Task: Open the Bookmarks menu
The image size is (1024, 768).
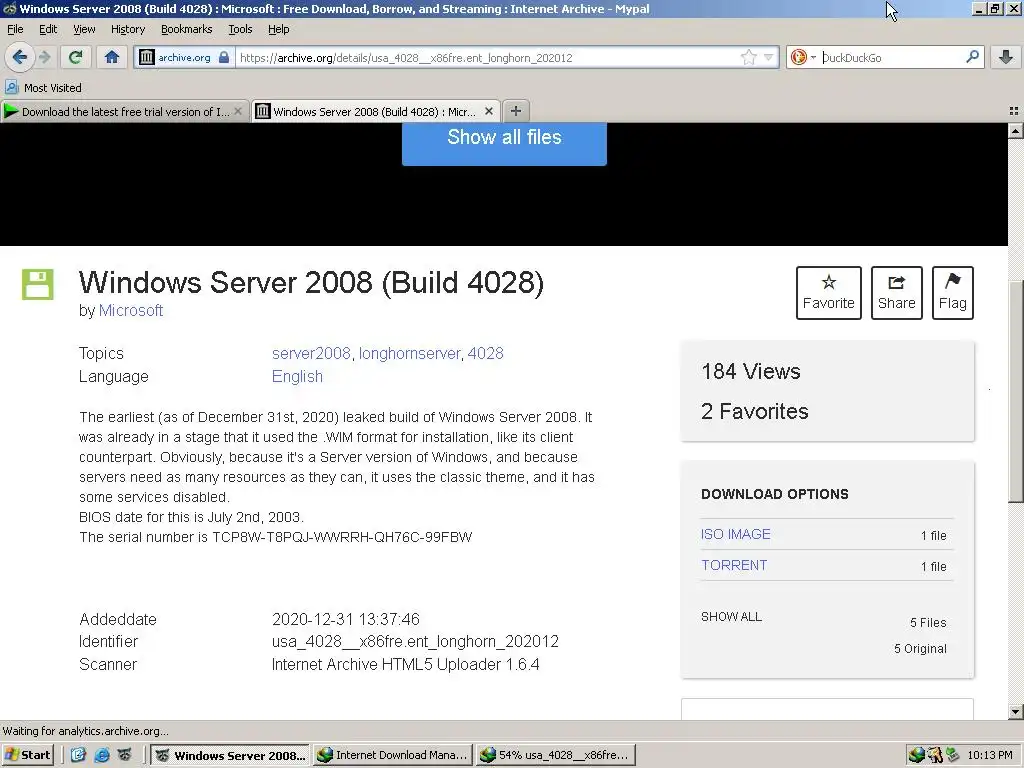Action: click(187, 29)
